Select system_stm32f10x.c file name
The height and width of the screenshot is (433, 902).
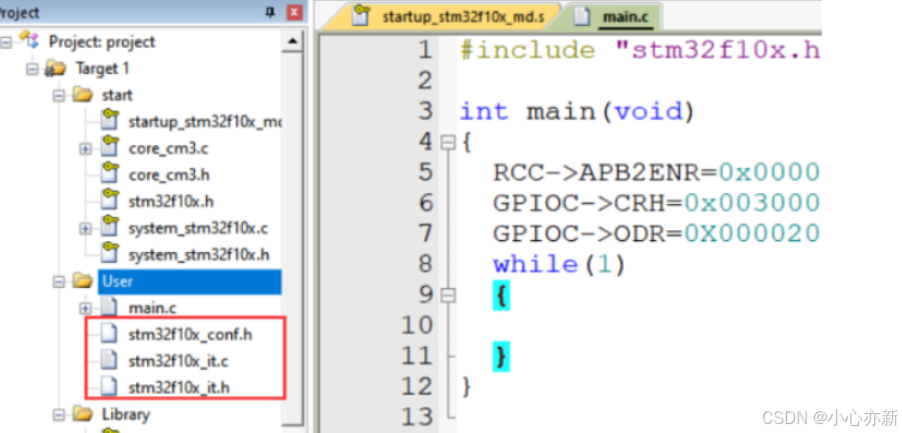[x=198, y=229]
